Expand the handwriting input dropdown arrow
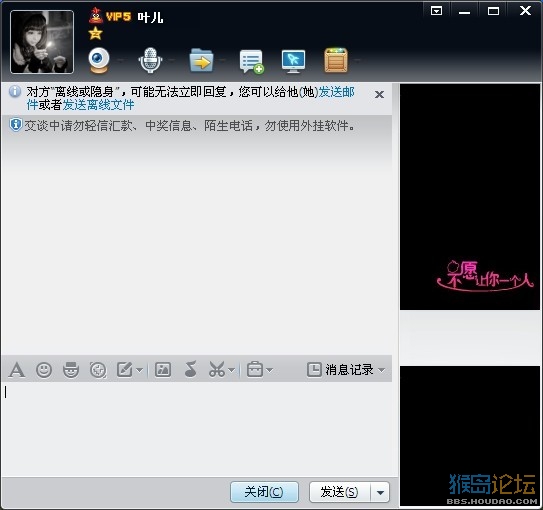Viewport: 543px width, 510px height. coord(139,370)
